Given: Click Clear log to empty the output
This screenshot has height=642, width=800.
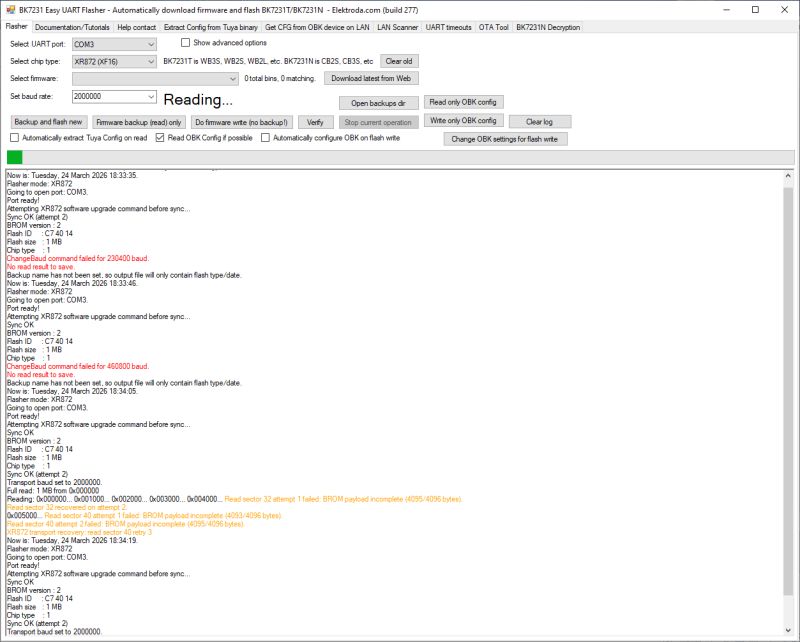Looking at the screenshot, I should tap(542, 121).
